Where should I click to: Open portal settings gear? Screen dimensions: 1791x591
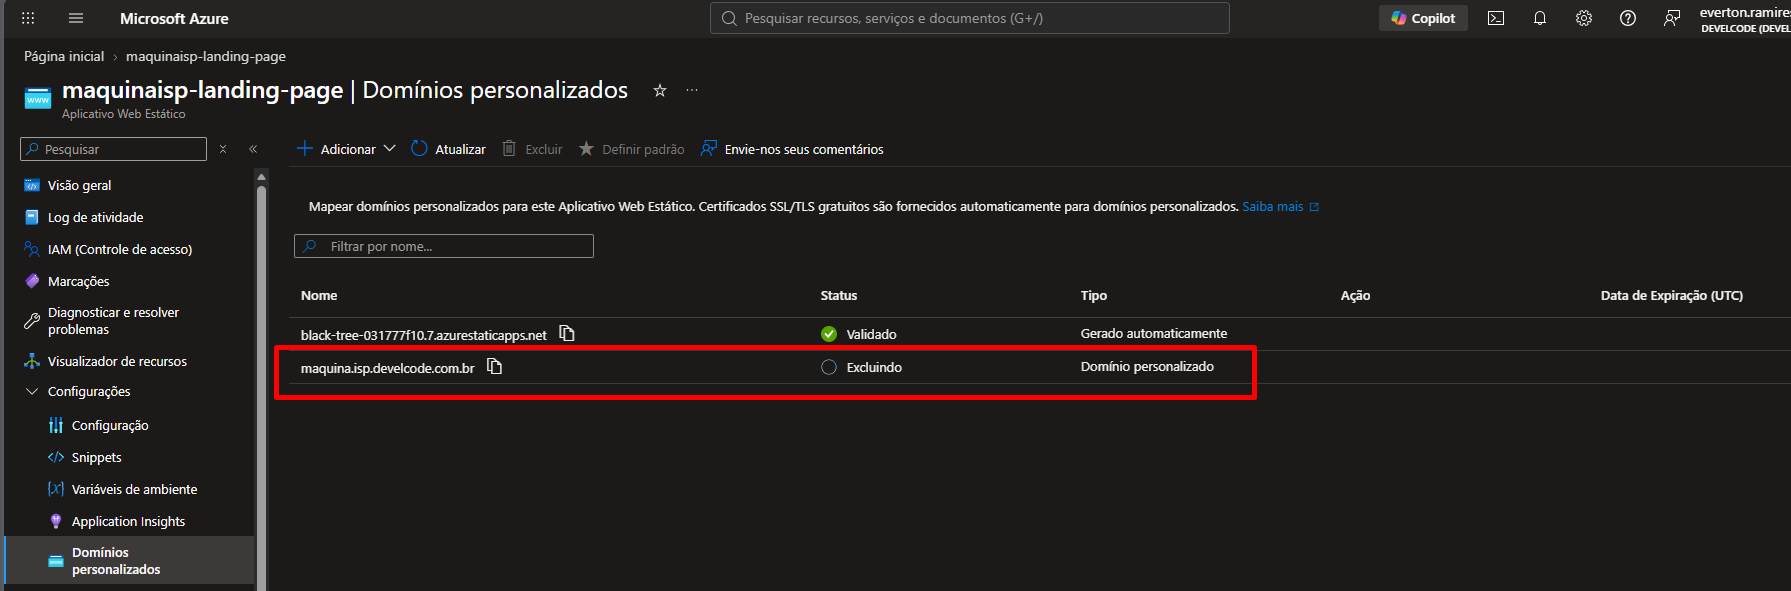coord(1584,18)
